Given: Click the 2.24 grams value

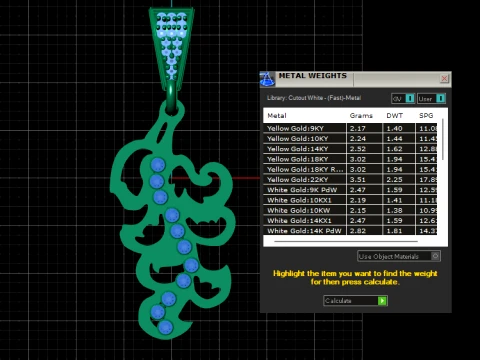Looking at the screenshot, I should (x=358, y=139).
